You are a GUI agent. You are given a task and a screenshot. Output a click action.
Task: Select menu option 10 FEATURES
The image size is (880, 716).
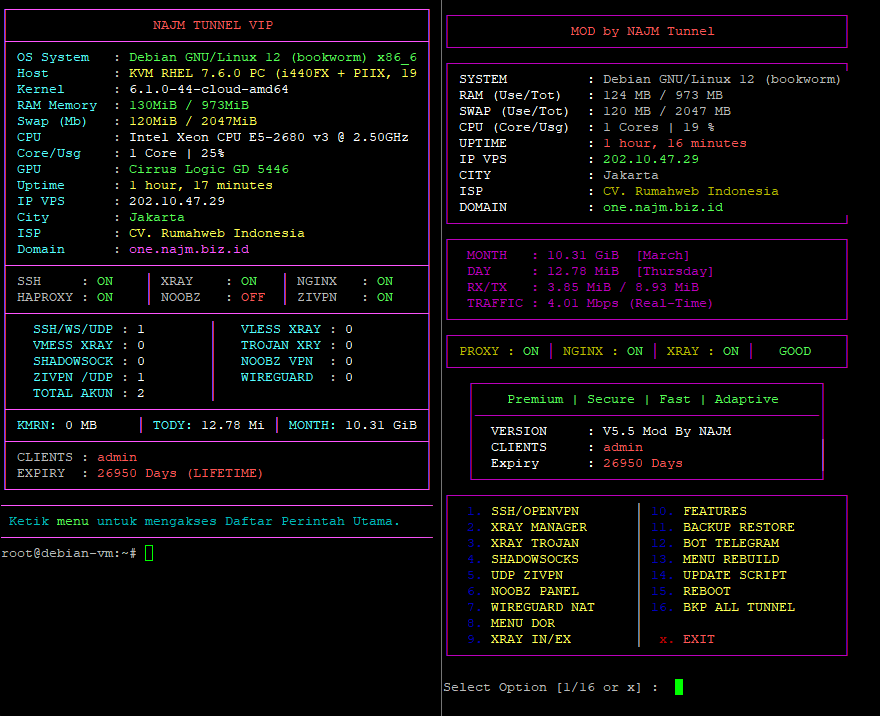[699, 511]
